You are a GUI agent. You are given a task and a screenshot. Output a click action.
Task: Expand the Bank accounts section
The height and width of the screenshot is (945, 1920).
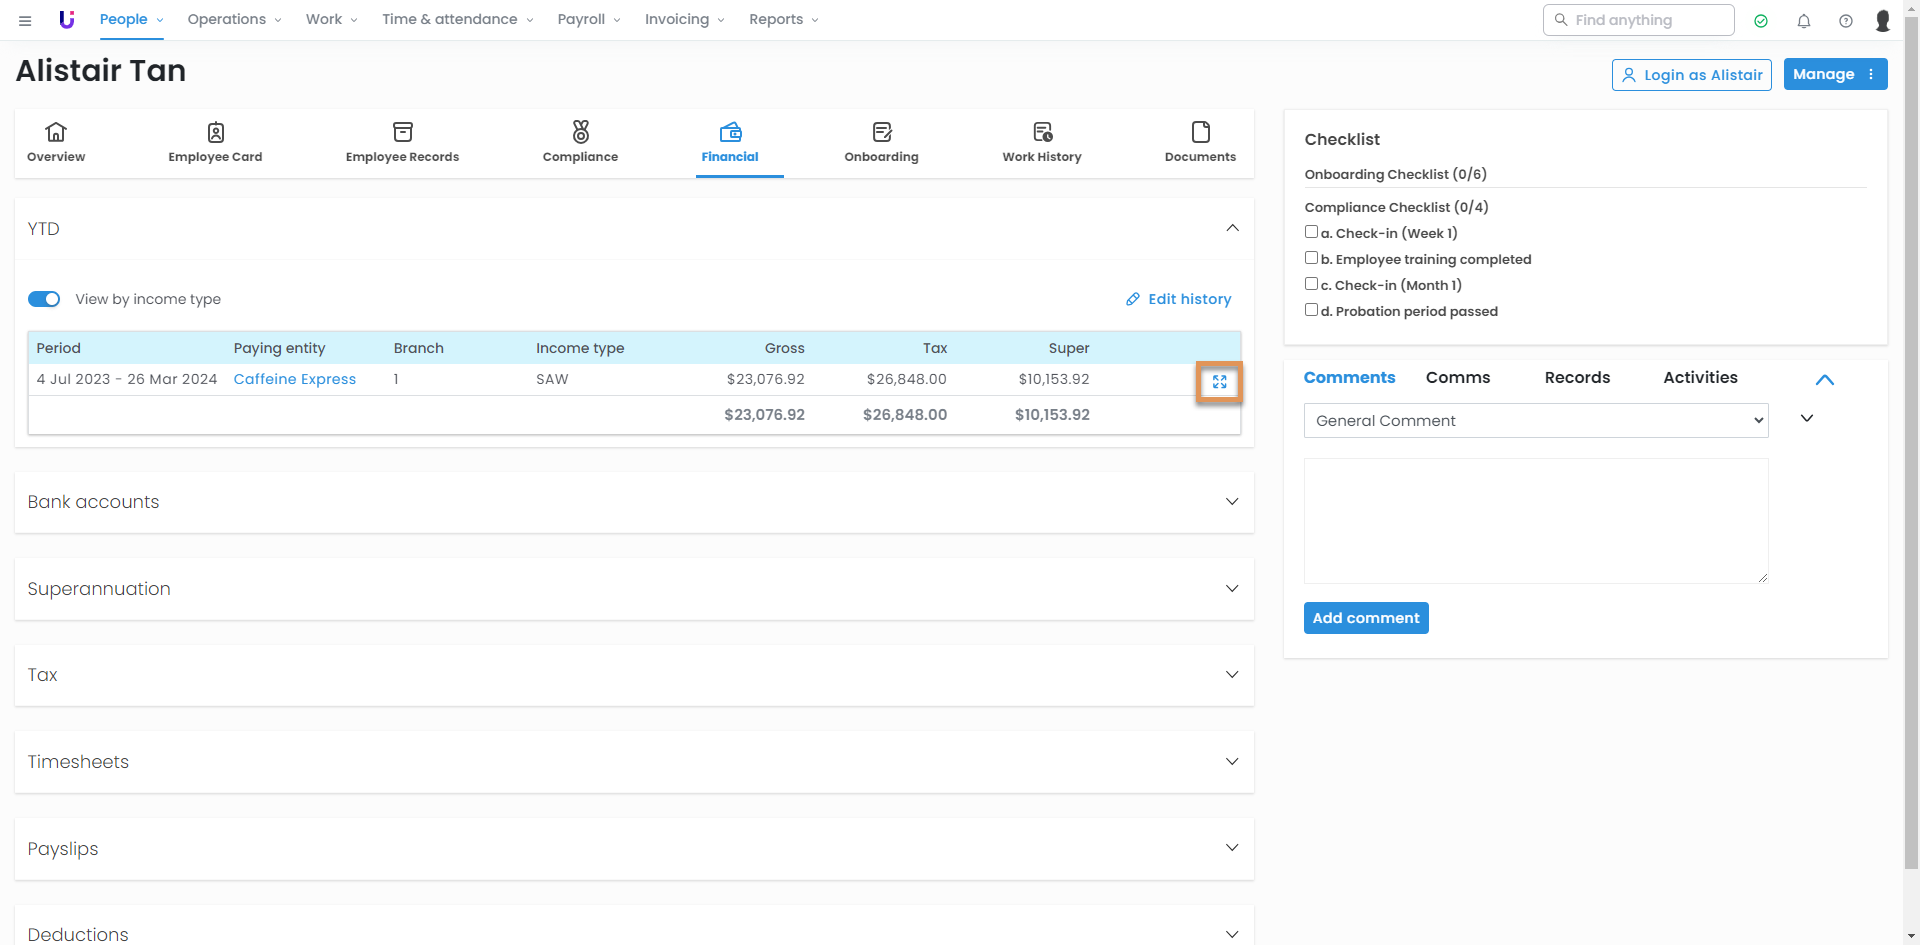coord(633,502)
